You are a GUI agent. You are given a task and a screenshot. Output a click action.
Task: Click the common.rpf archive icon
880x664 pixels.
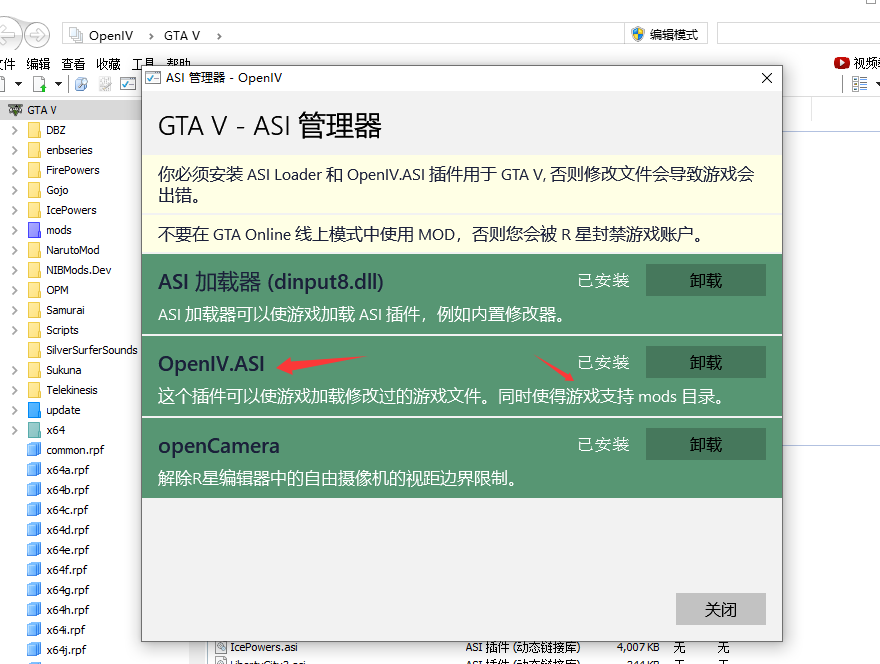[34, 450]
